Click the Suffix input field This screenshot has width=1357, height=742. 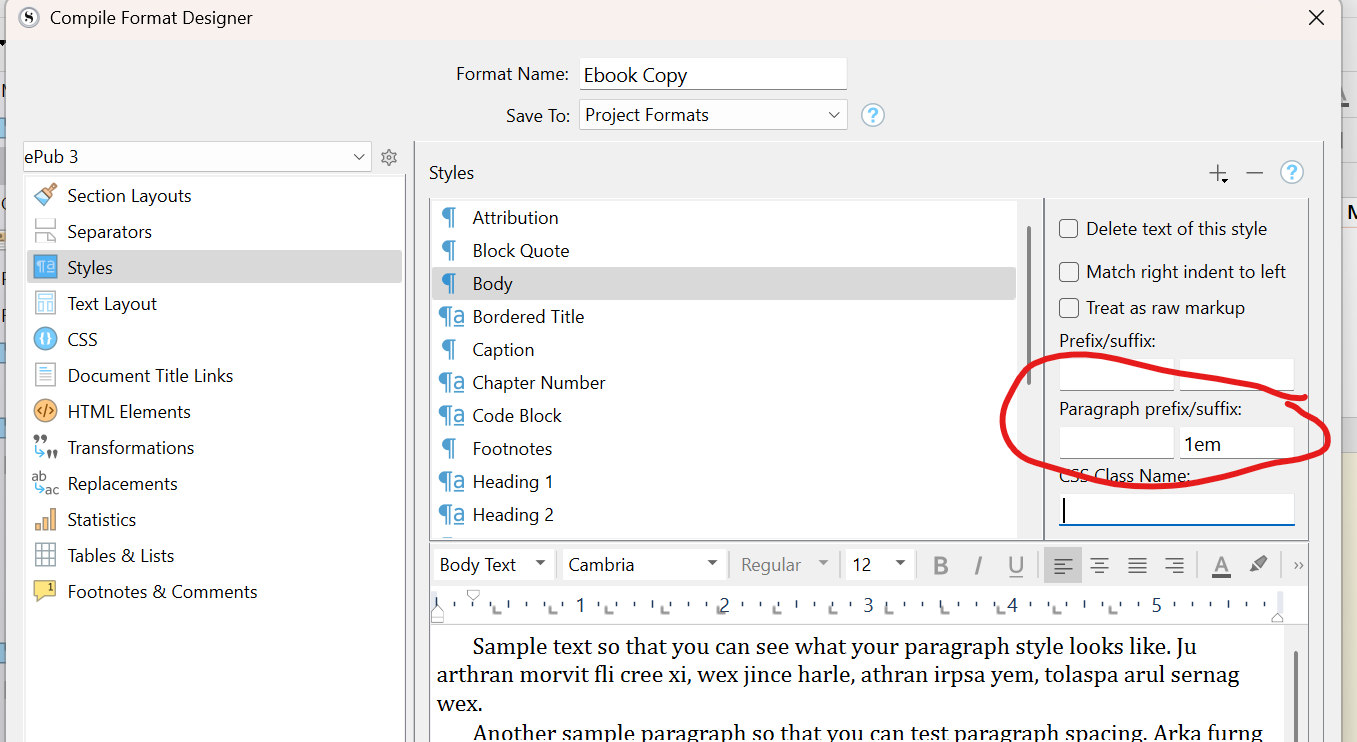[1237, 375]
